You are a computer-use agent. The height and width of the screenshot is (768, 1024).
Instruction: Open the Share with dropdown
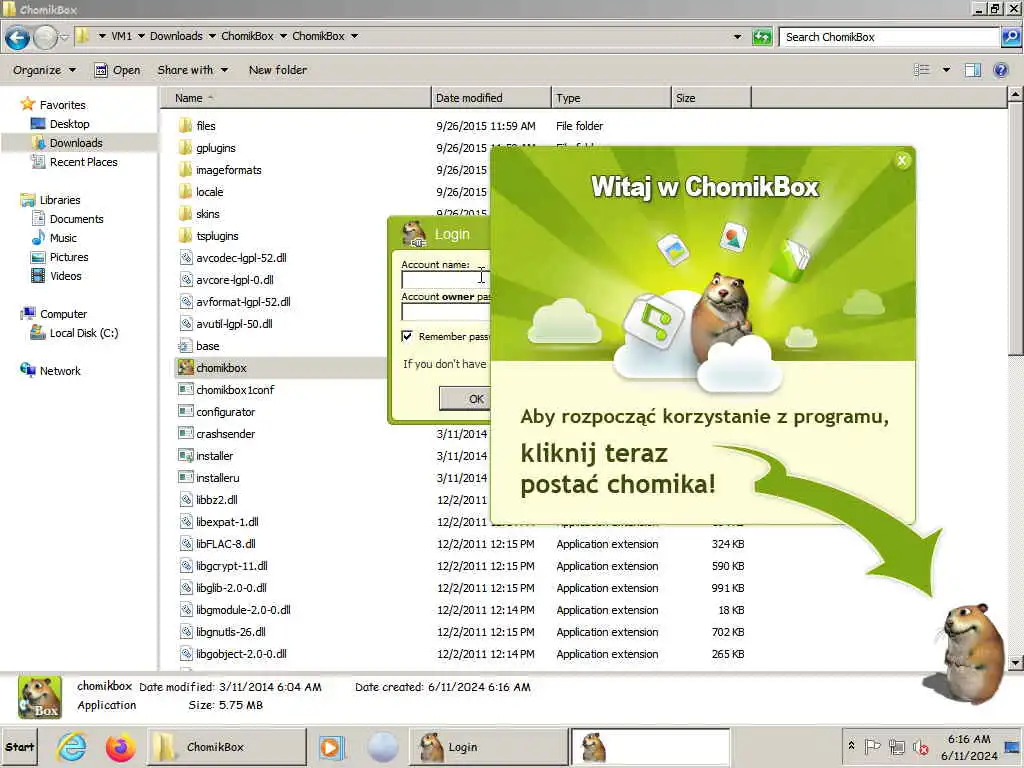tap(193, 70)
